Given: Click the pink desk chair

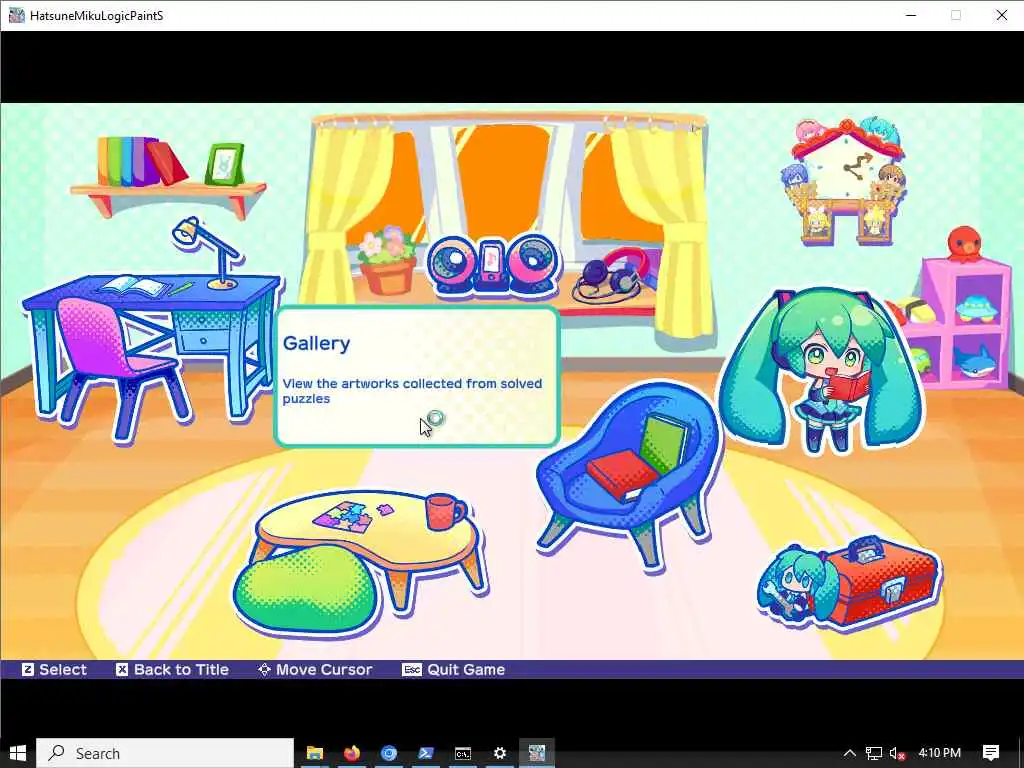Looking at the screenshot, I should click(x=121, y=366).
